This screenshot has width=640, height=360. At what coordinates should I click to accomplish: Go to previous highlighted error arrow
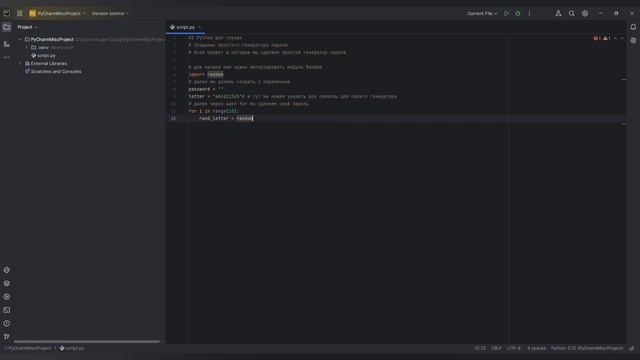tap(616, 38)
